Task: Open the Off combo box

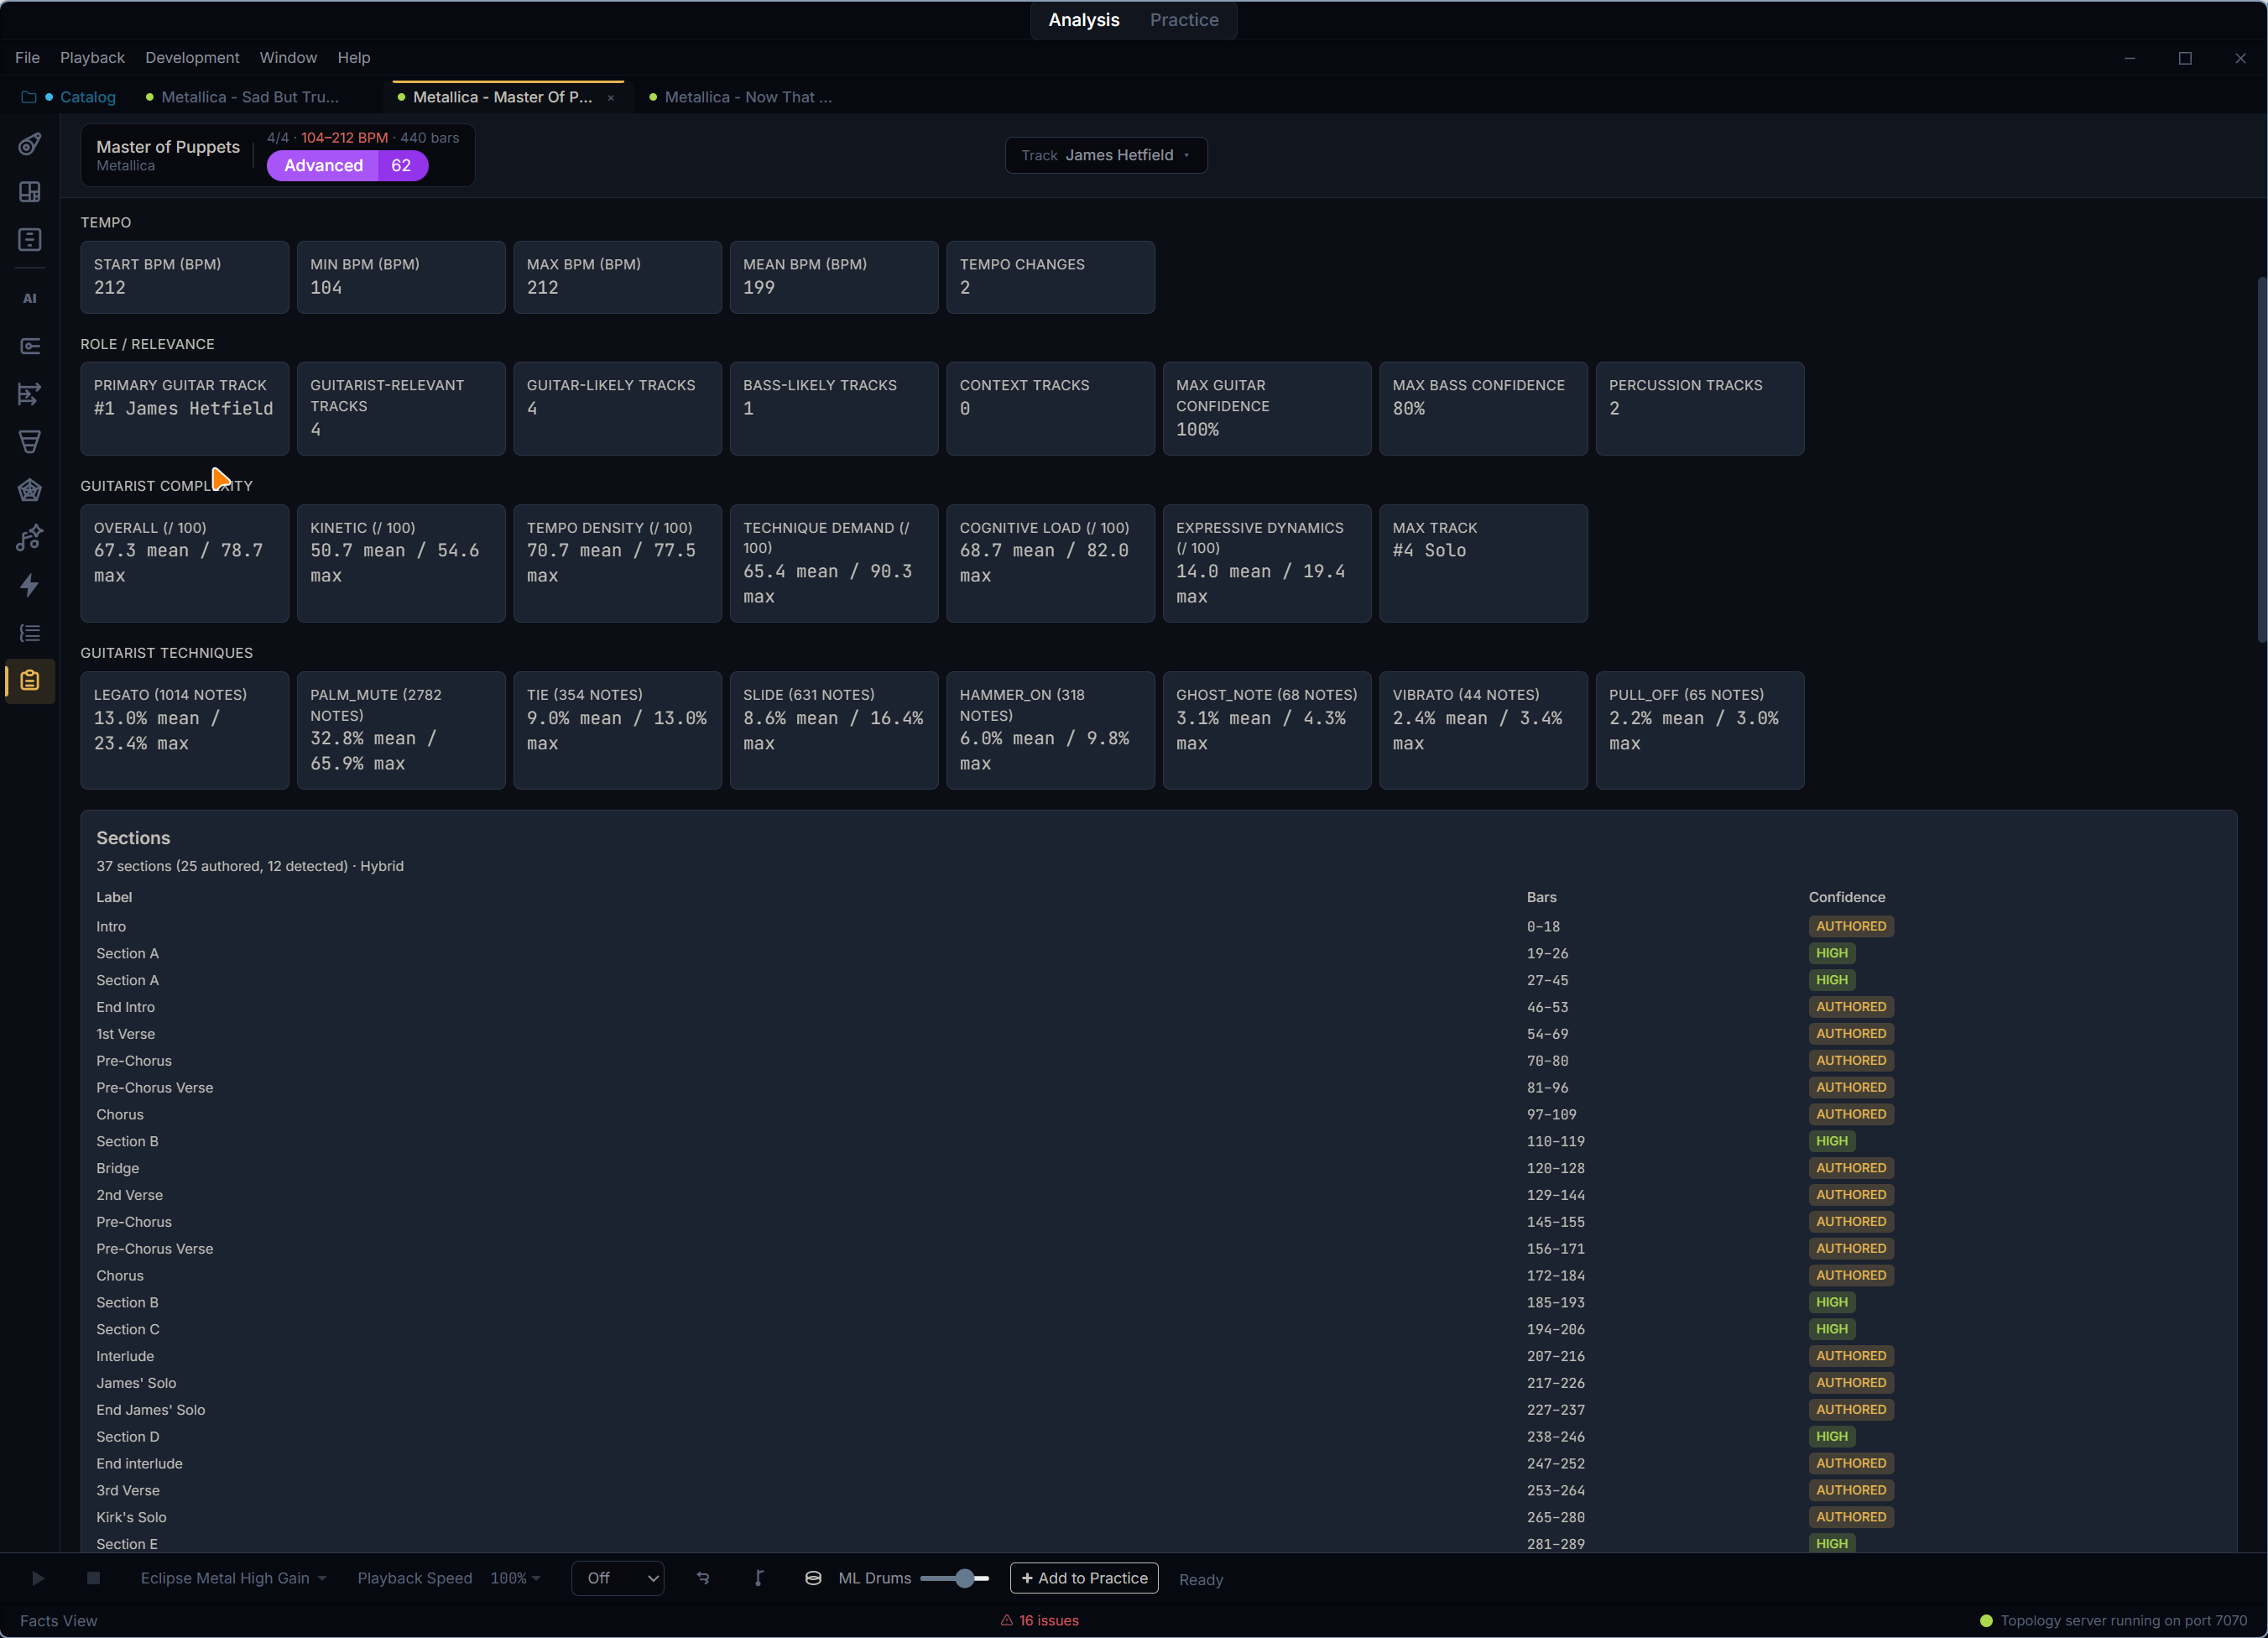Action: coord(618,1578)
